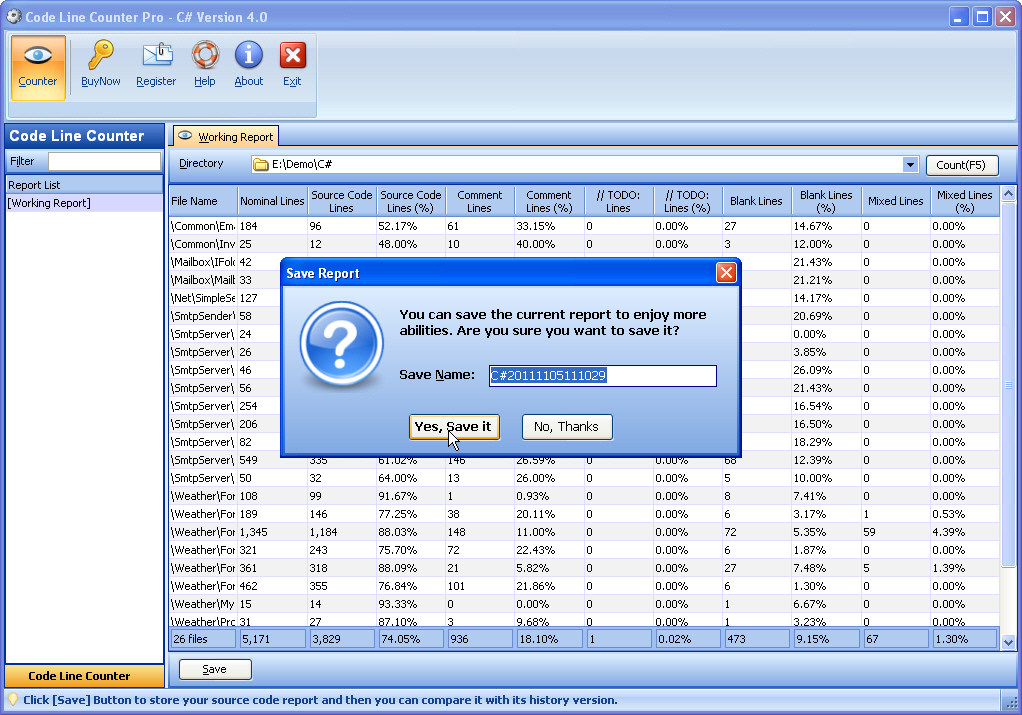Select the row with 1,345 nominal lines
This screenshot has width=1022, height=715.
pos(584,533)
